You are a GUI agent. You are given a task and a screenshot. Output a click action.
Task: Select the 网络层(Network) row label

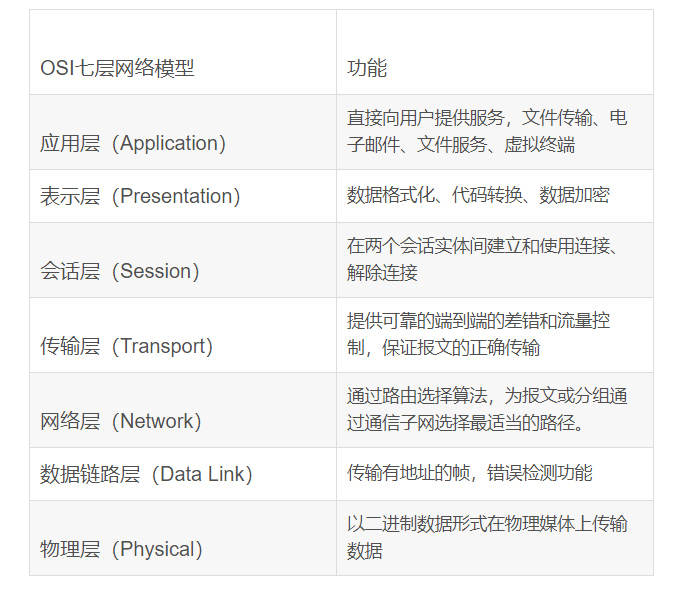(120, 421)
